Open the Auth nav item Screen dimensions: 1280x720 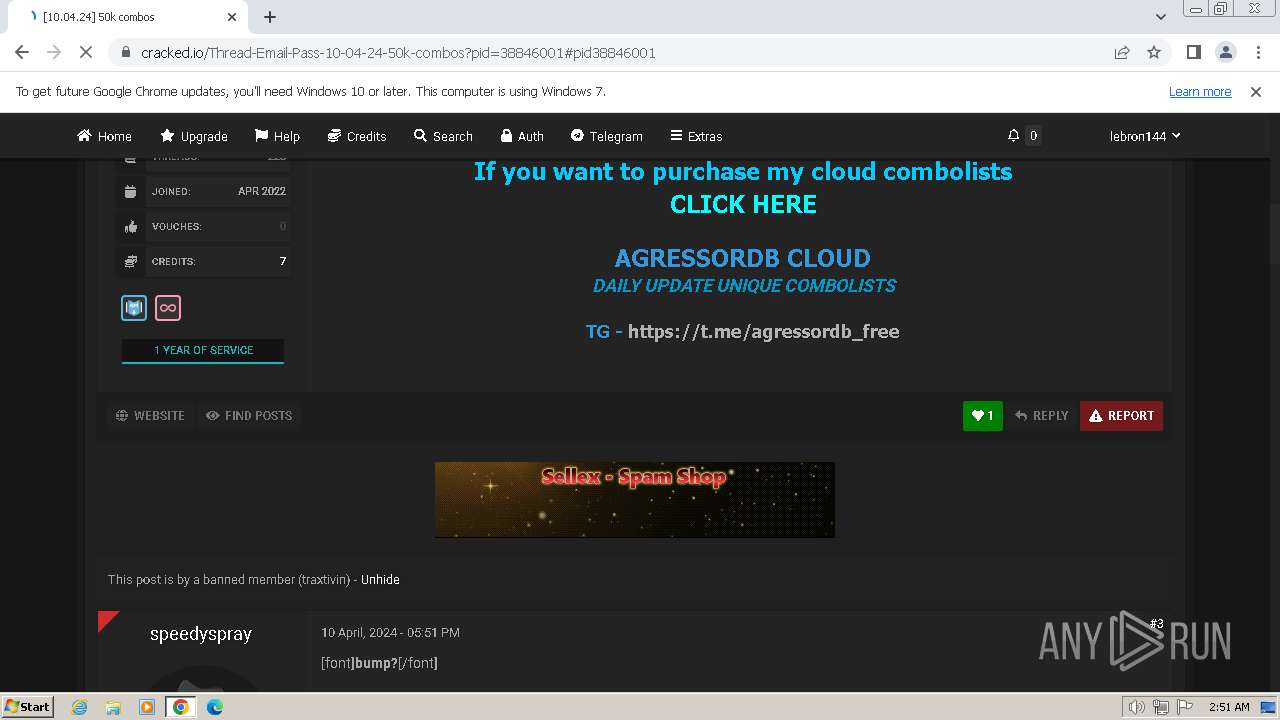(x=522, y=136)
